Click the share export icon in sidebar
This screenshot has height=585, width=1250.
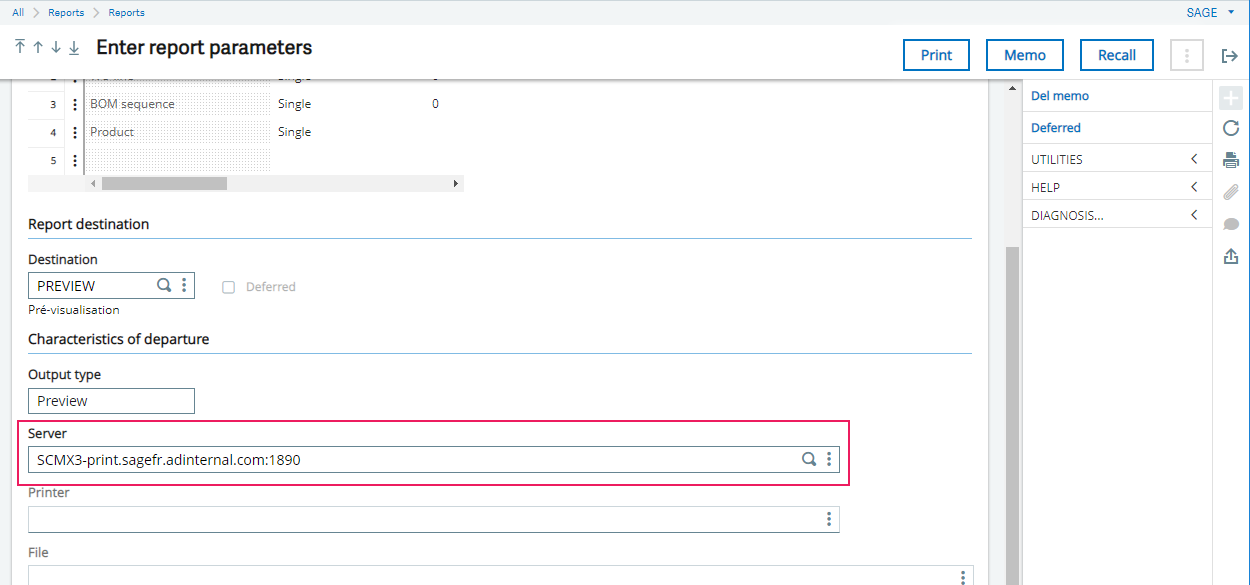click(x=1231, y=257)
